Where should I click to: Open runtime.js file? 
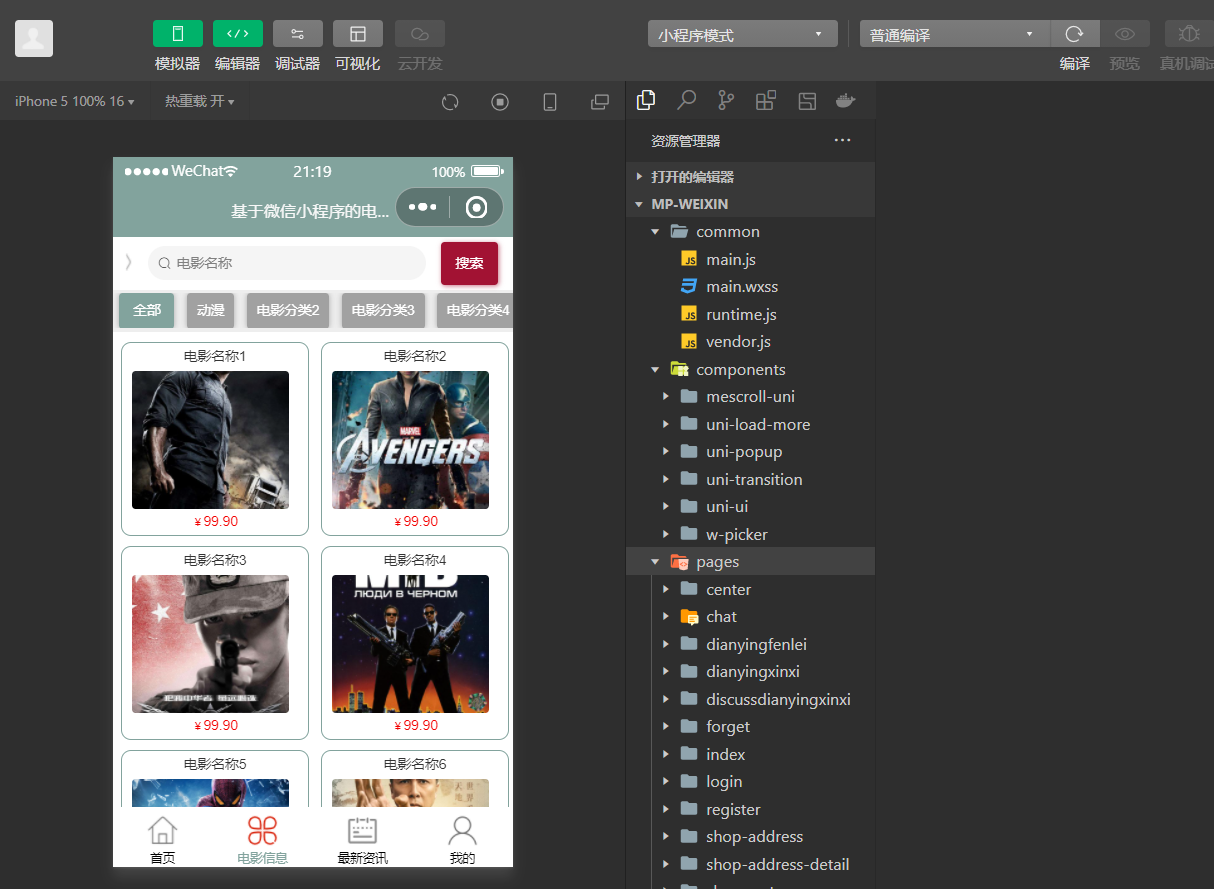click(751, 314)
